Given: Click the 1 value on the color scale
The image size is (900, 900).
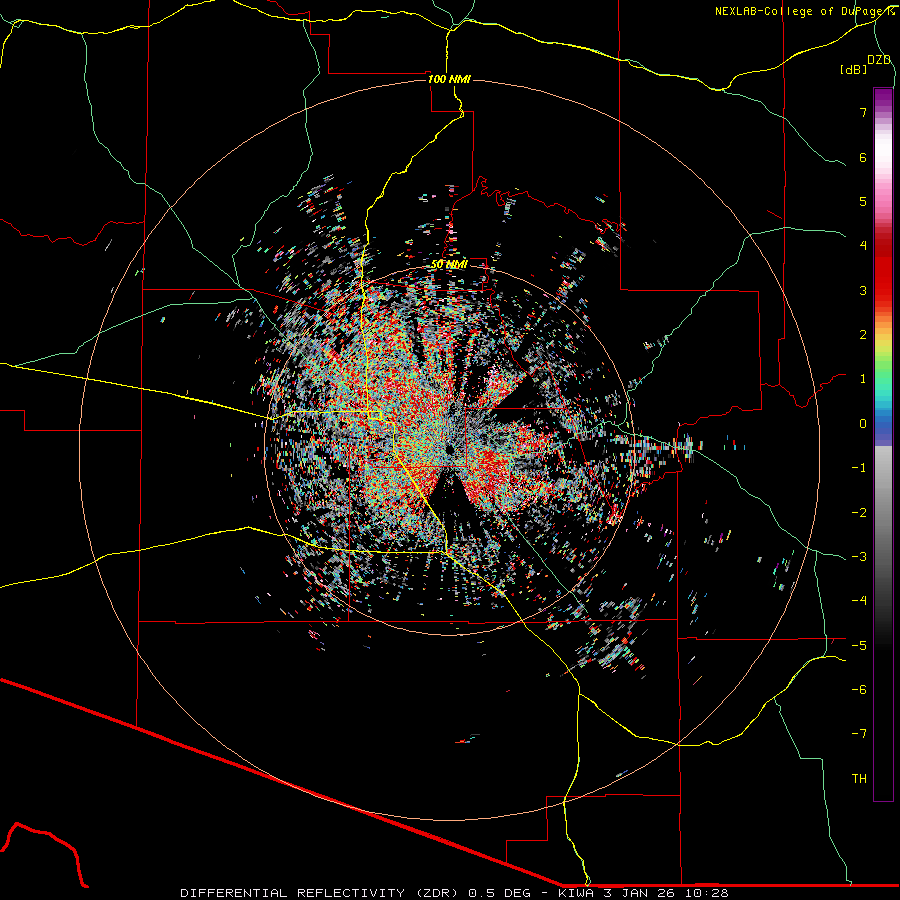Looking at the screenshot, I should point(863,379).
